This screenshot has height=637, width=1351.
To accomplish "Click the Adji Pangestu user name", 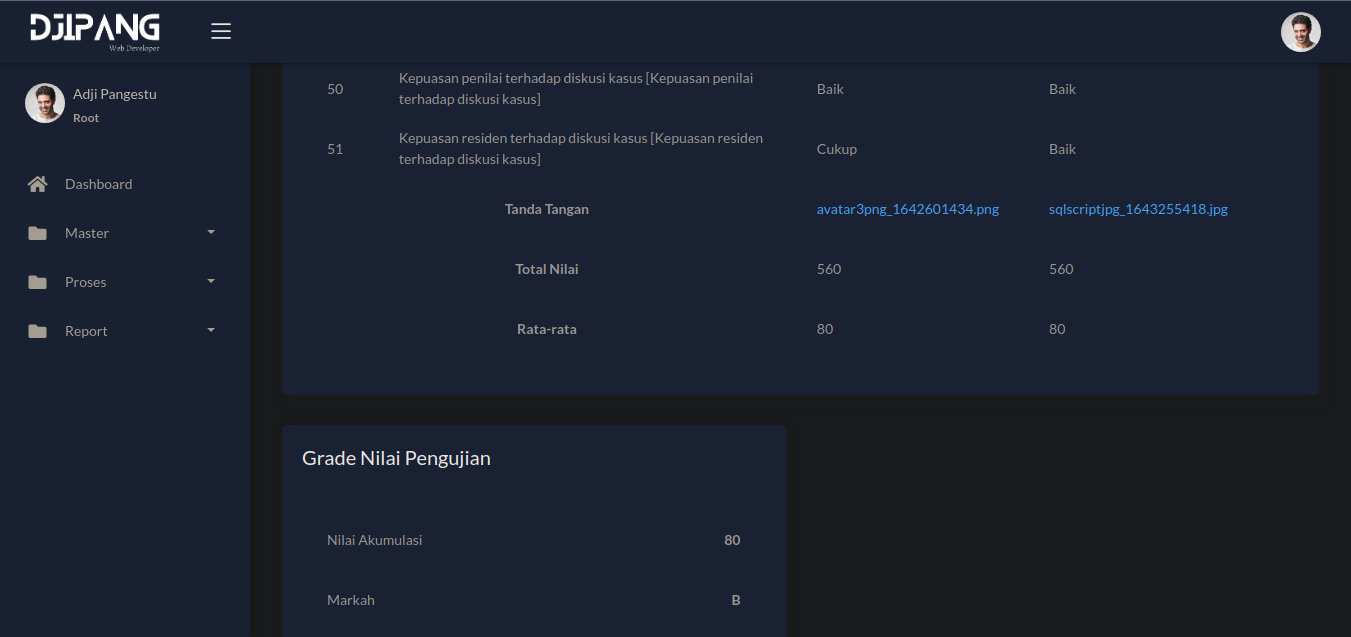I will [x=114, y=94].
